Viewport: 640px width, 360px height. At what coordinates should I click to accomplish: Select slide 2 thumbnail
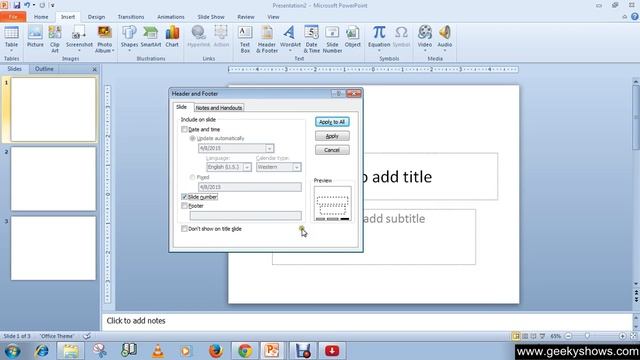coord(53,179)
